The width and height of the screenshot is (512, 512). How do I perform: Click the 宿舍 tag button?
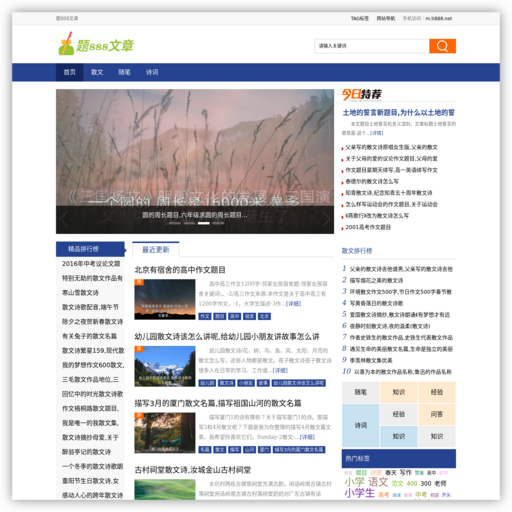249,316
